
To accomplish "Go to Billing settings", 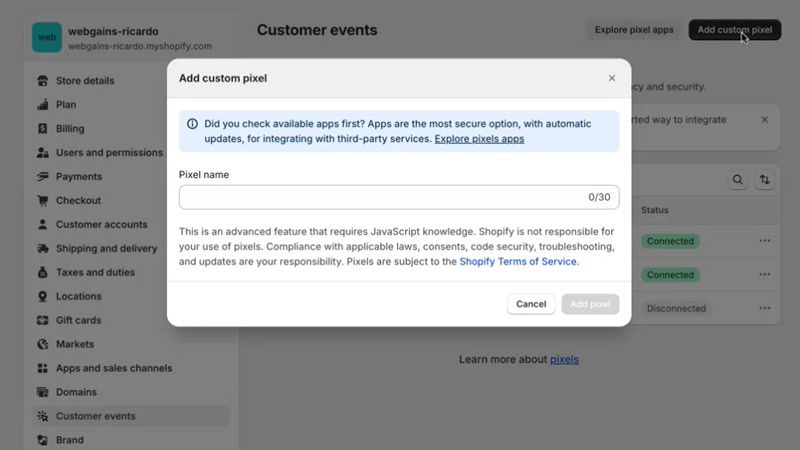I will [x=70, y=129].
